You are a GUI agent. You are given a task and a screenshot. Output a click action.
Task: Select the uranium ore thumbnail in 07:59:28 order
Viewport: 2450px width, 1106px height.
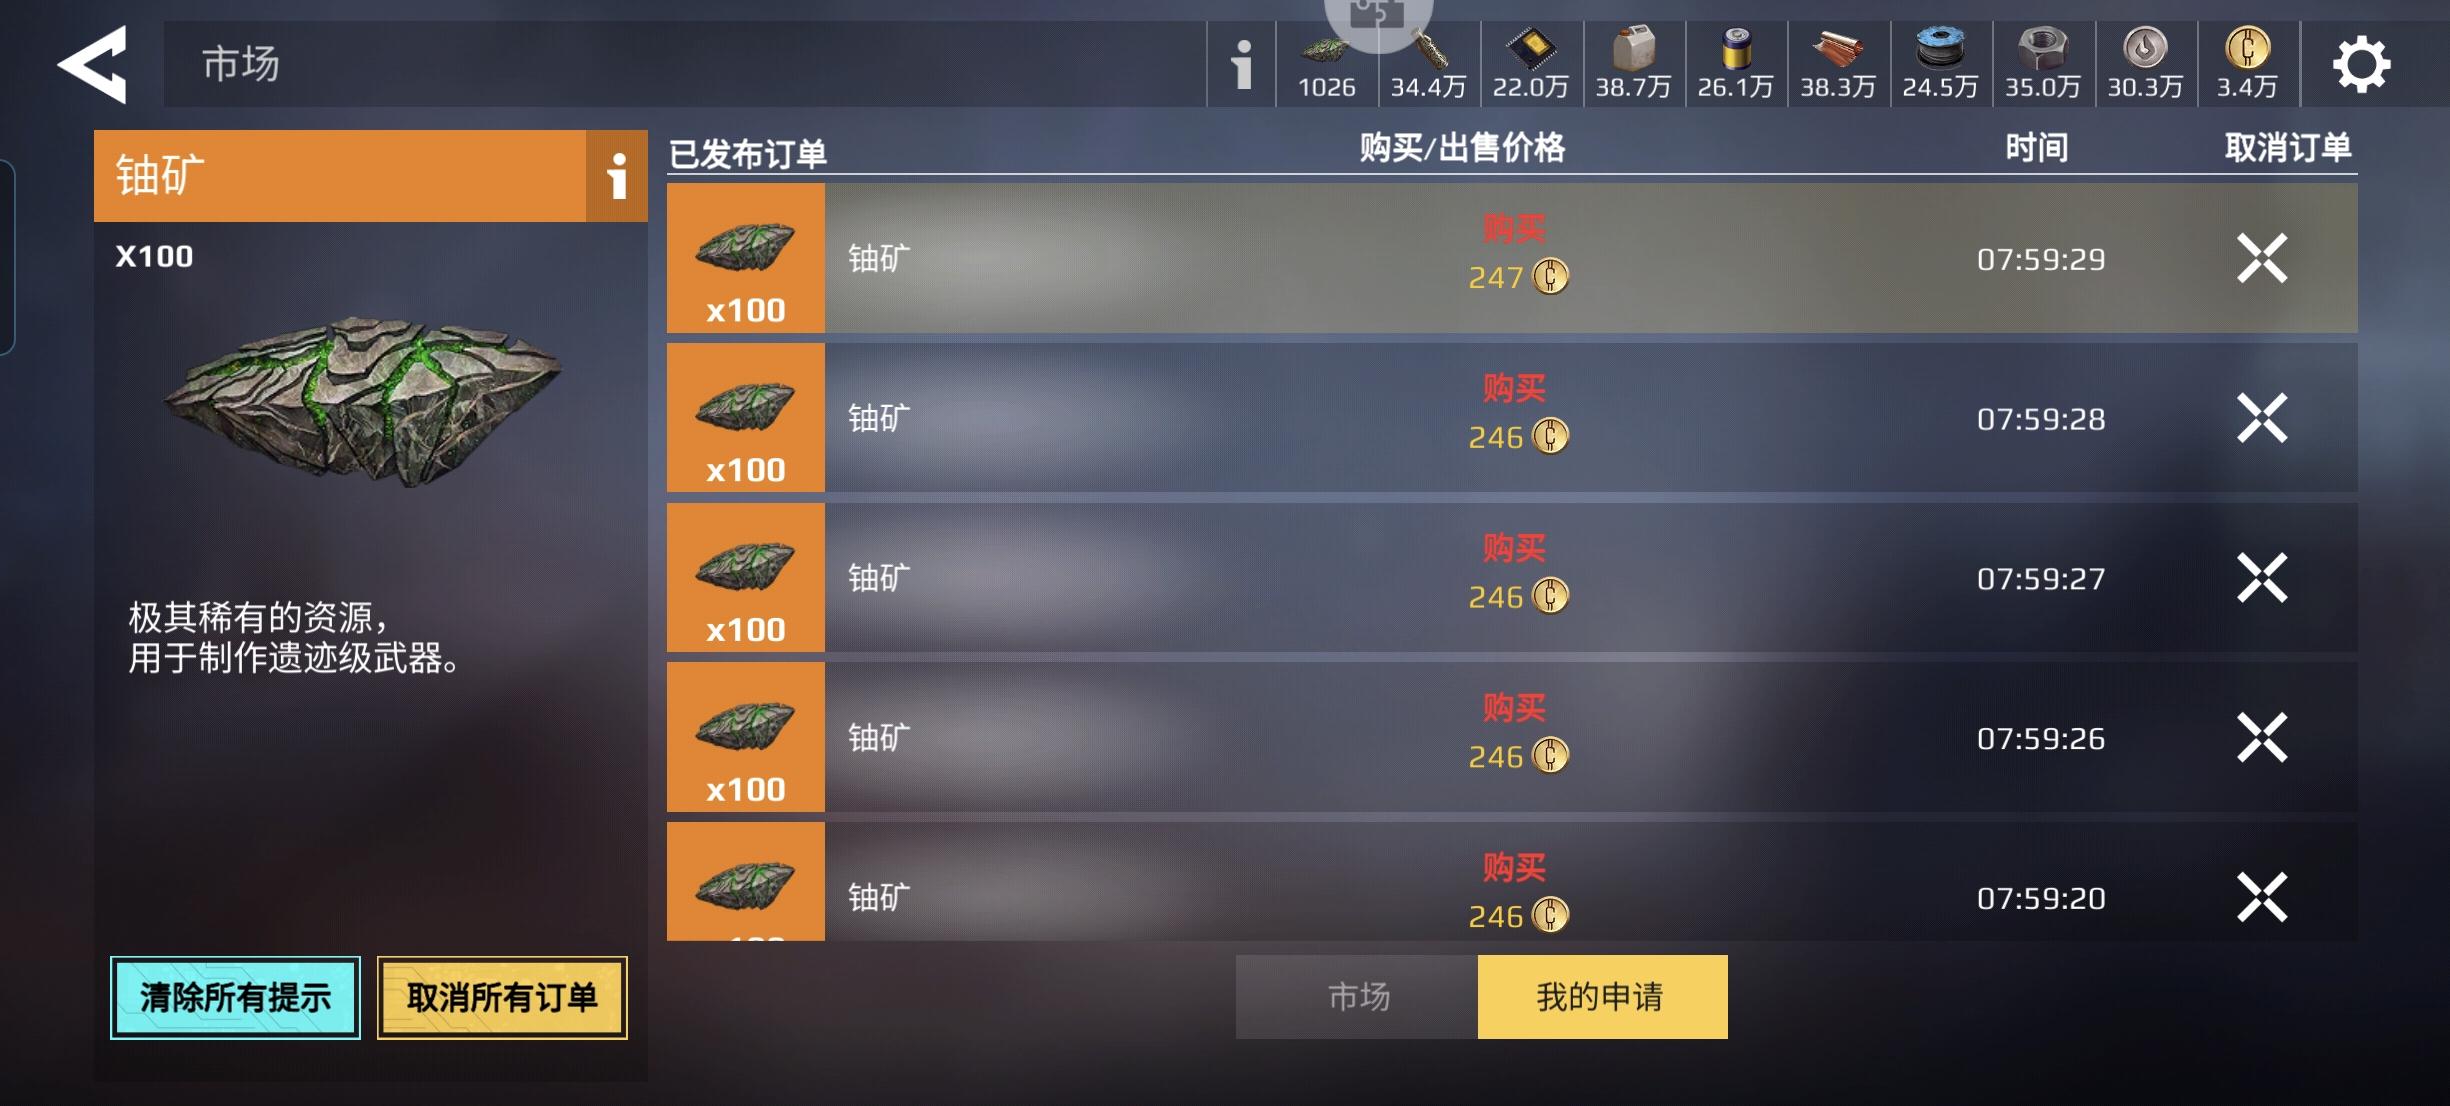(x=746, y=418)
